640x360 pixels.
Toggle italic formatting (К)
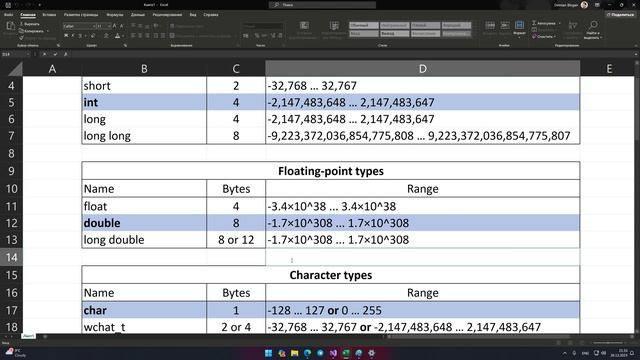[x=73, y=36]
